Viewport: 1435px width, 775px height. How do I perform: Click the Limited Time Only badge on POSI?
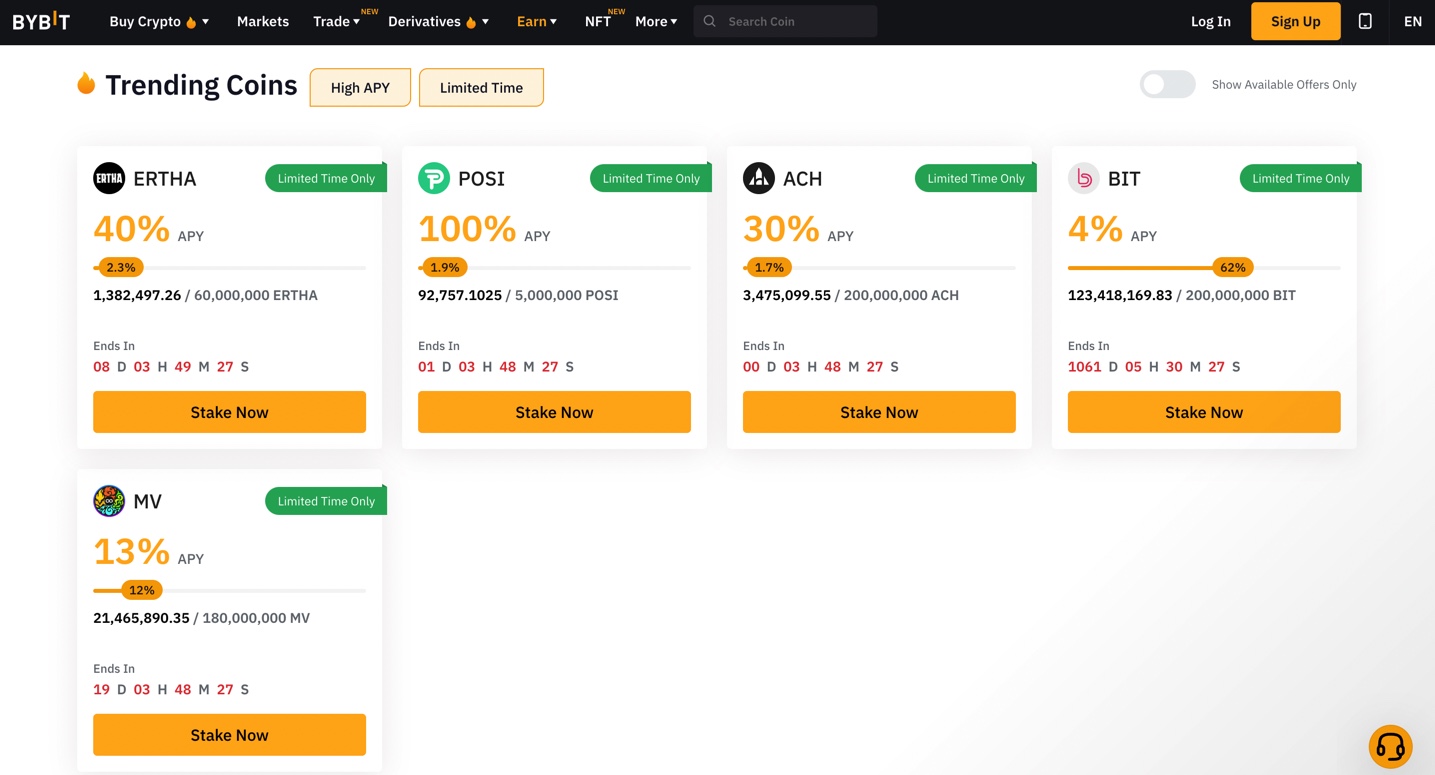(651, 178)
